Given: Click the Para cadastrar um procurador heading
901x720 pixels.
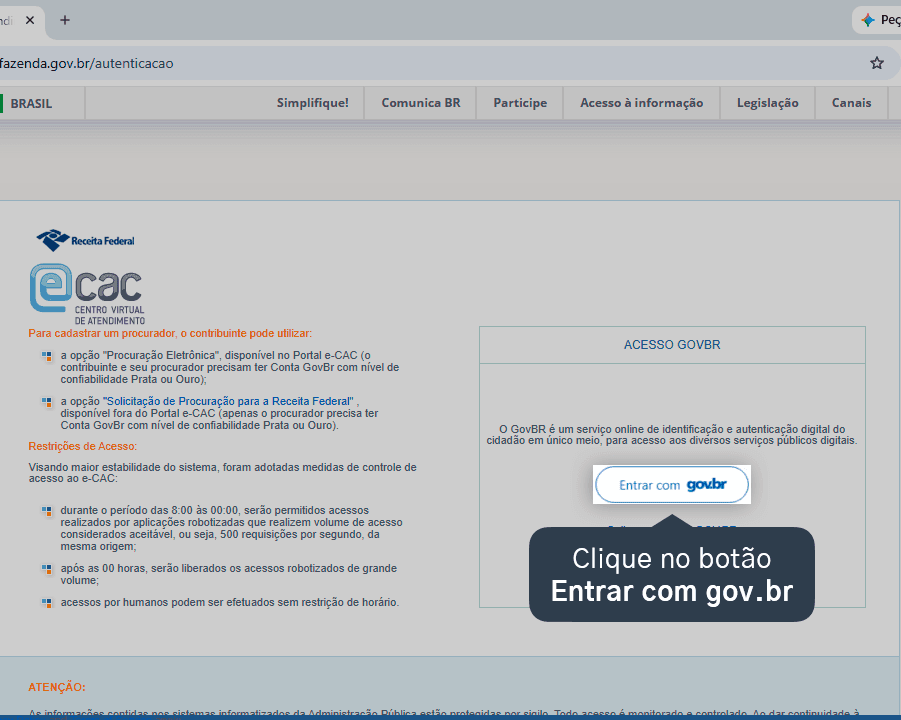Looking at the screenshot, I should click(x=170, y=333).
